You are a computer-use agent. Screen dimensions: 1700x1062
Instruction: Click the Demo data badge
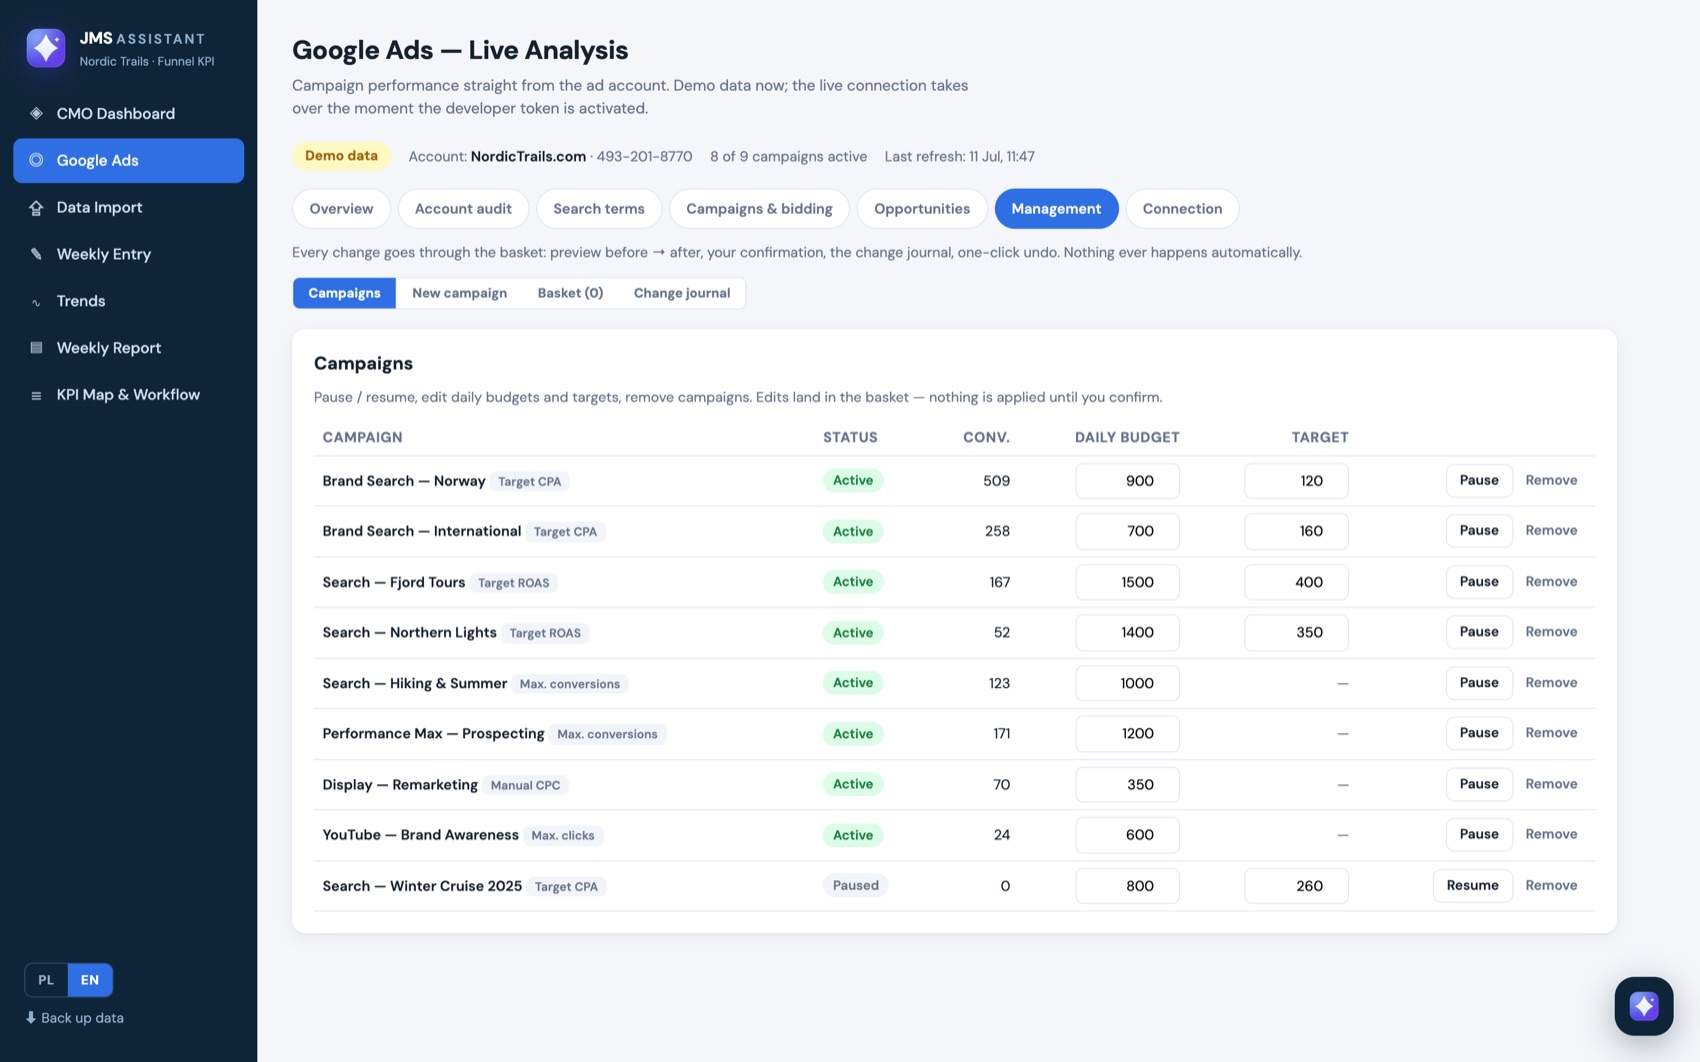click(341, 156)
